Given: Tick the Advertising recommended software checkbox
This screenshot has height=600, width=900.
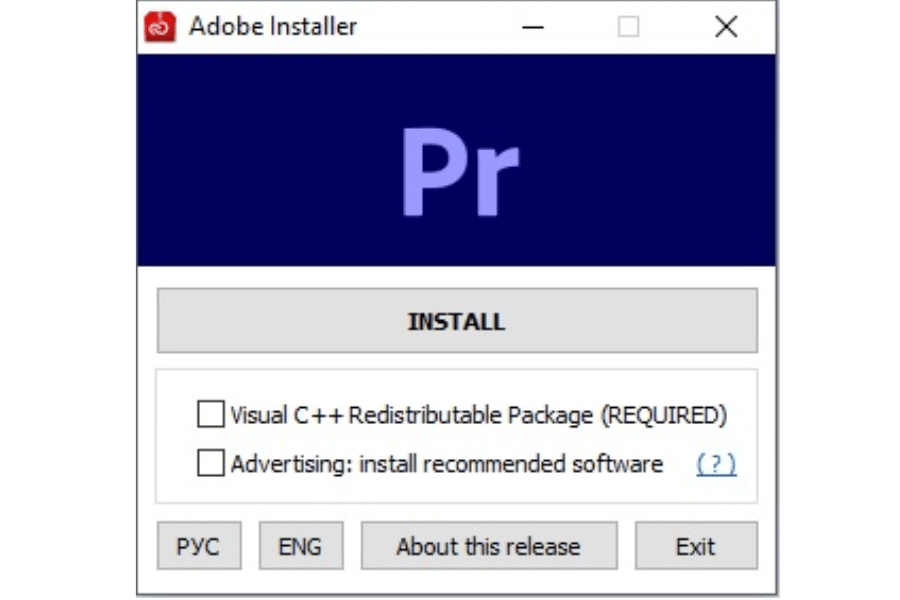Looking at the screenshot, I should pyautogui.click(x=211, y=463).
